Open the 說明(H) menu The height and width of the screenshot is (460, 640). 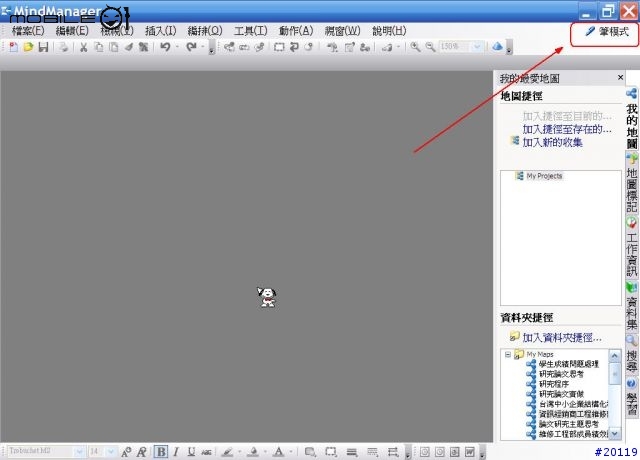389,31
